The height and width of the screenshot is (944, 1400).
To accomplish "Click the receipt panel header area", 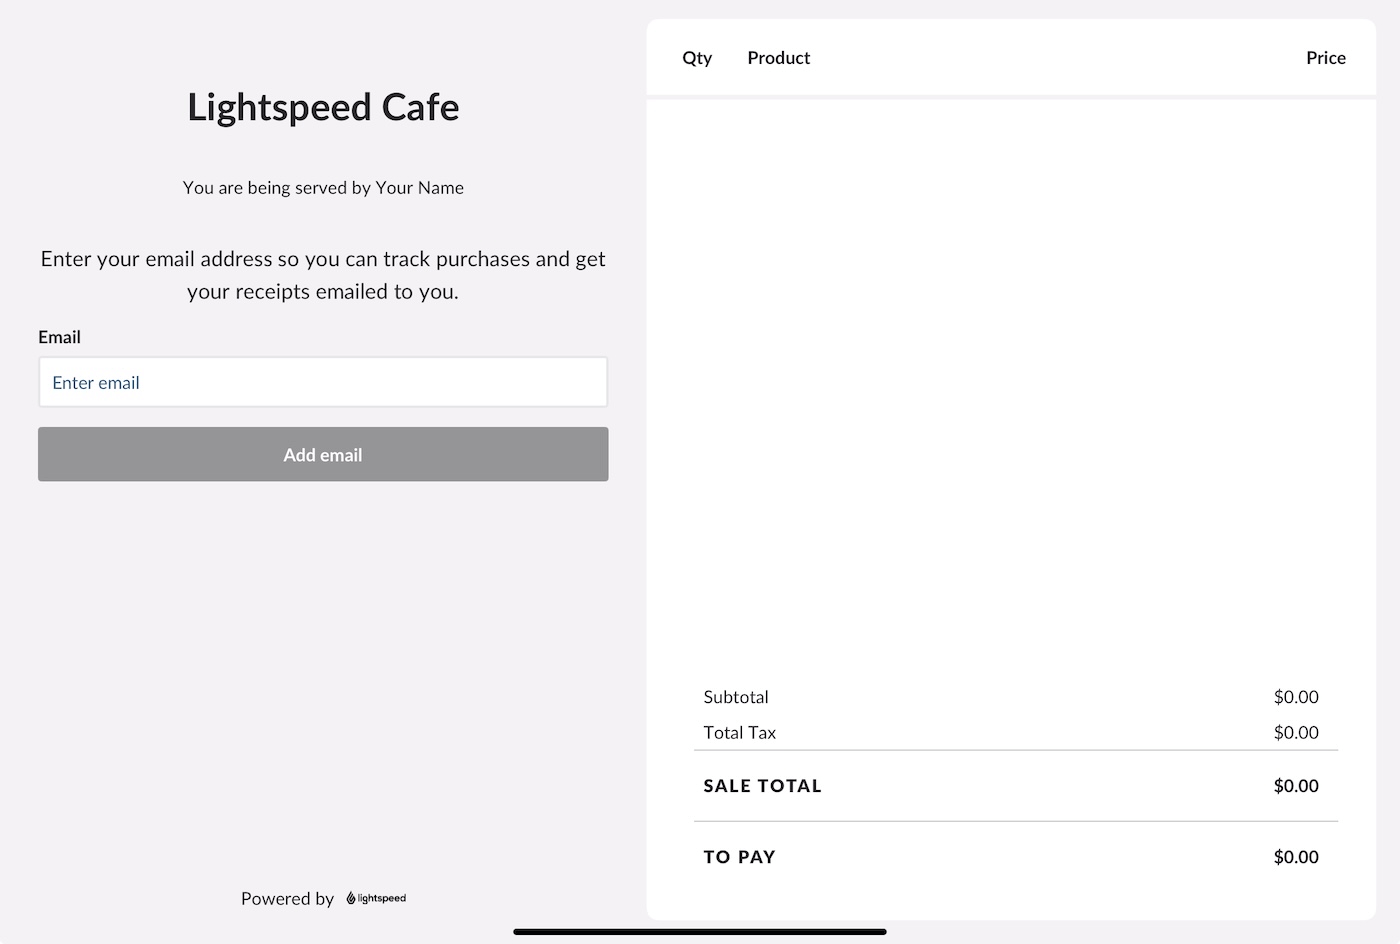I will 1011,57.
